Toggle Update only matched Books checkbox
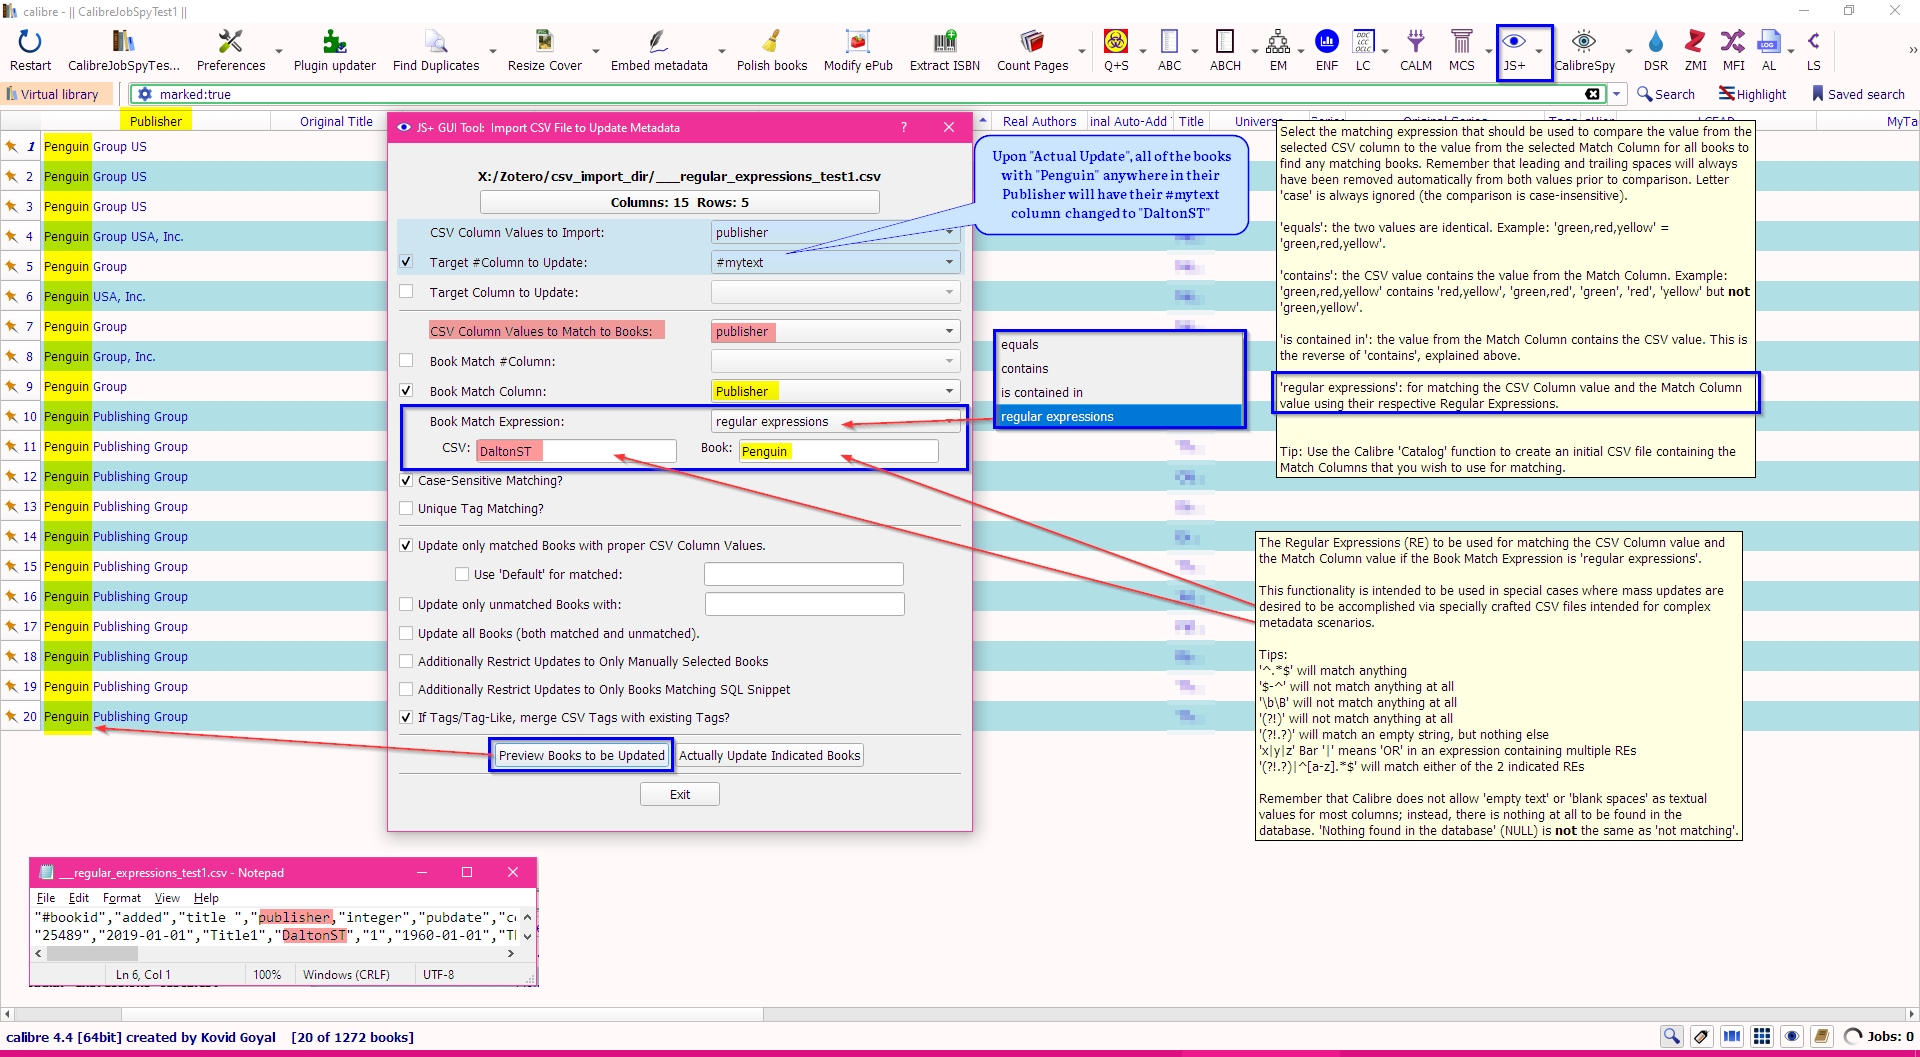 pos(406,545)
